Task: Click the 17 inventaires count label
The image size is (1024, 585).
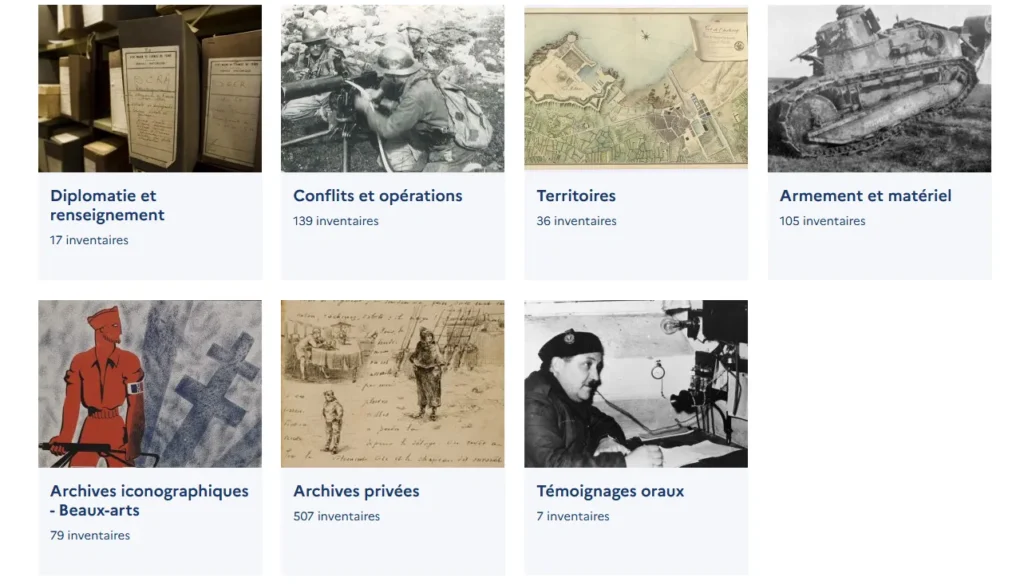Action: [x=89, y=240]
